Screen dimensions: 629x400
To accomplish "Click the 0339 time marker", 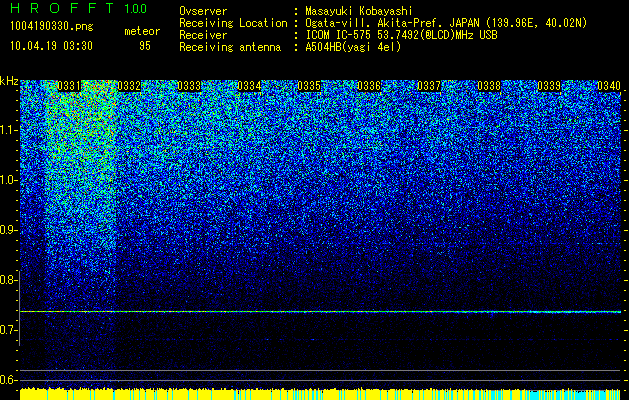I will [x=549, y=86].
